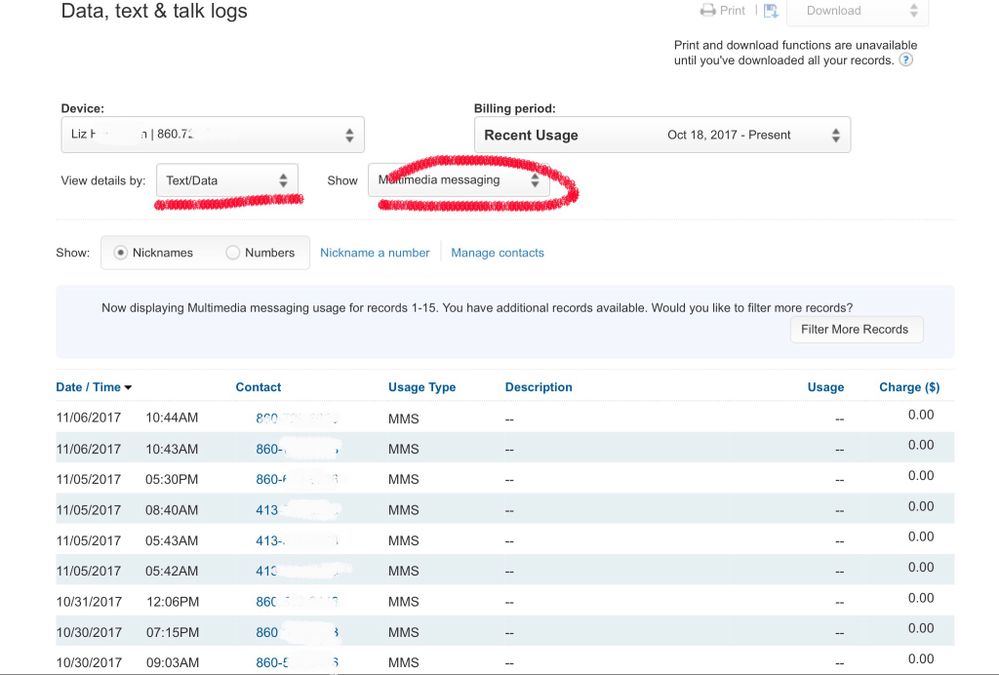Click the printer icon next to Print
This screenshot has width=999, height=675.
pos(708,11)
